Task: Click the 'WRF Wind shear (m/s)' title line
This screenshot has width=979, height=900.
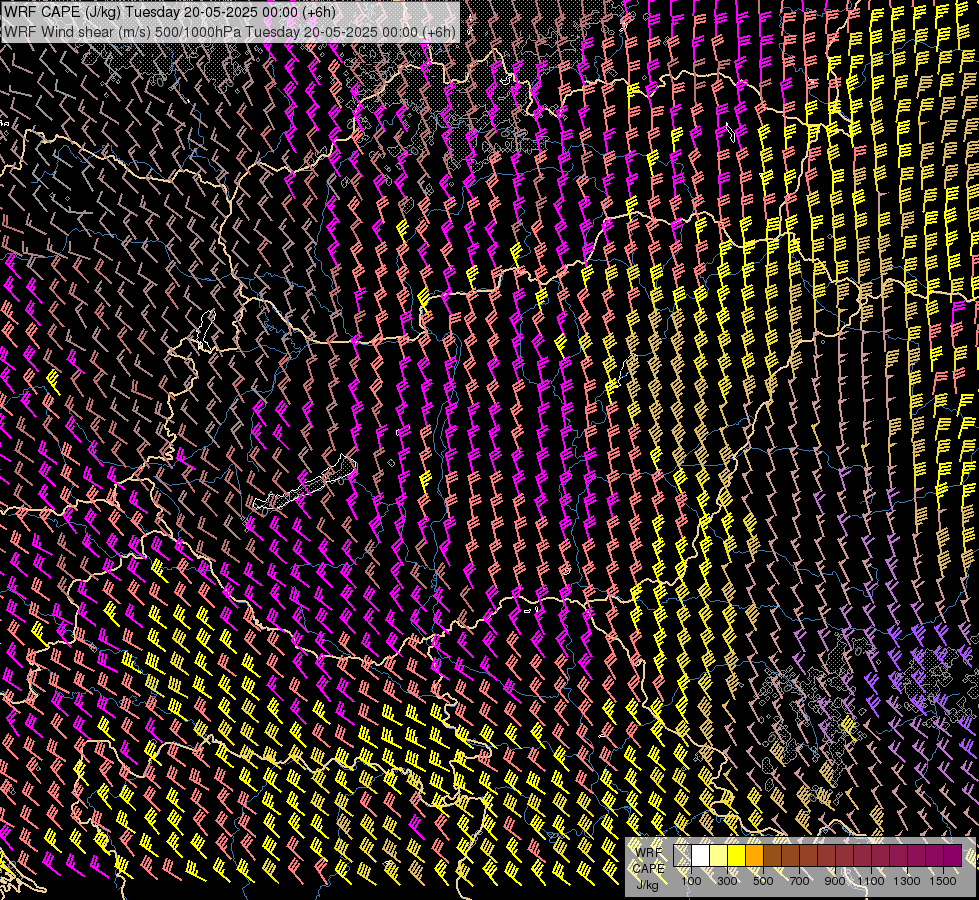Action: [230, 32]
